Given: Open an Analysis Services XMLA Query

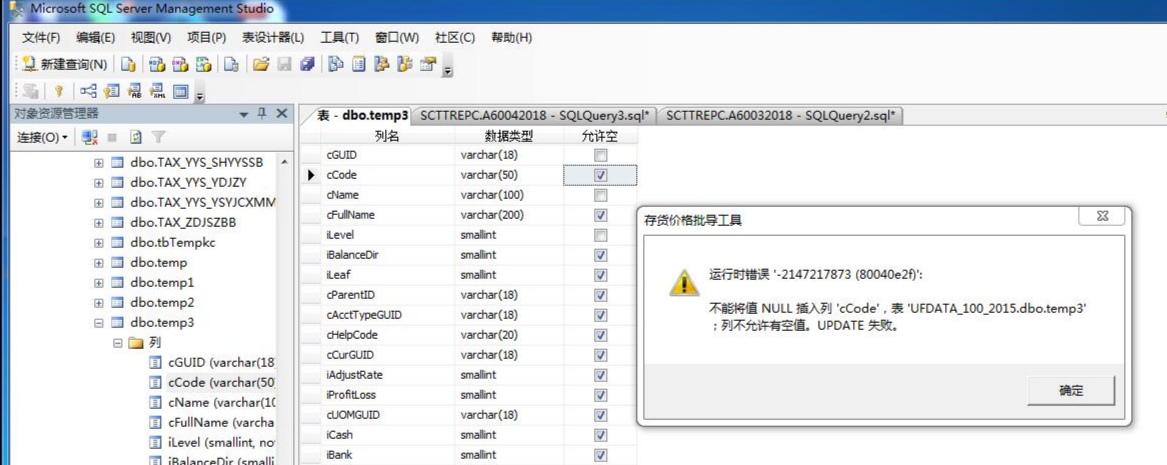Looking at the screenshot, I should pyautogui.click(x=203, y=65).
